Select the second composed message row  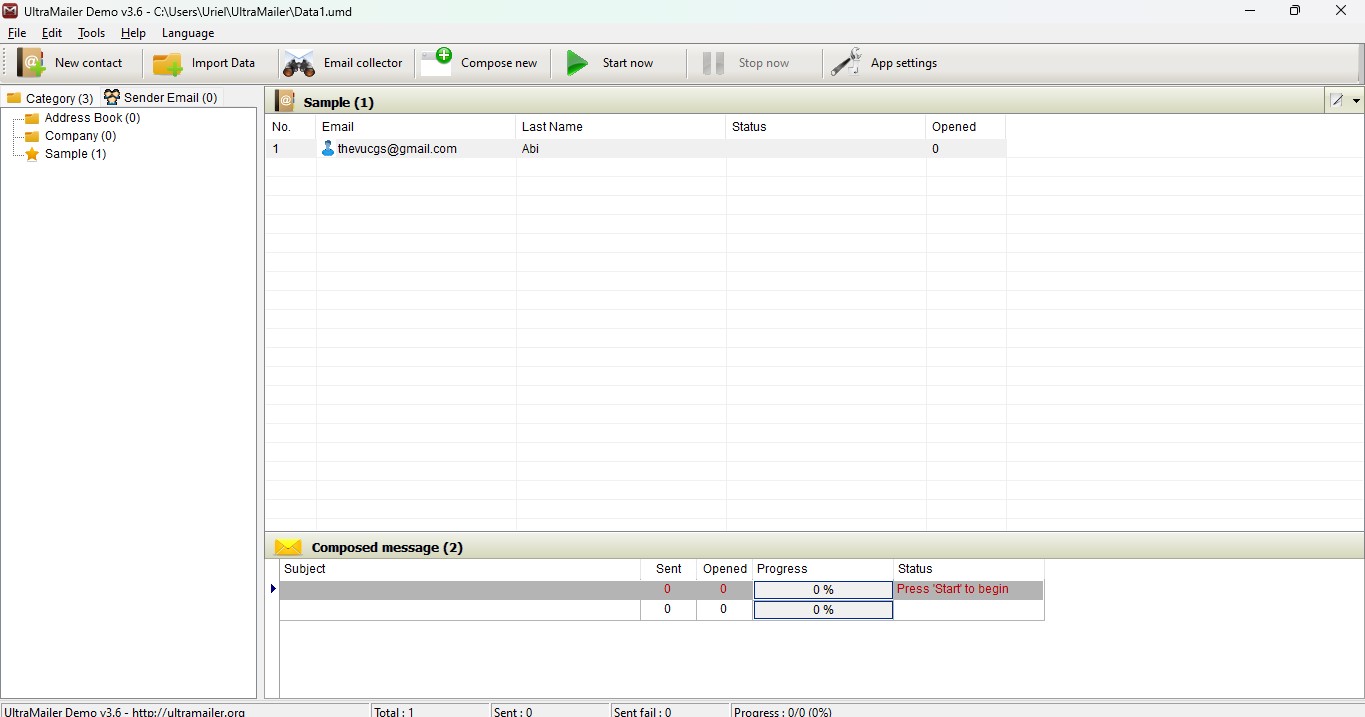coord(458,610)
